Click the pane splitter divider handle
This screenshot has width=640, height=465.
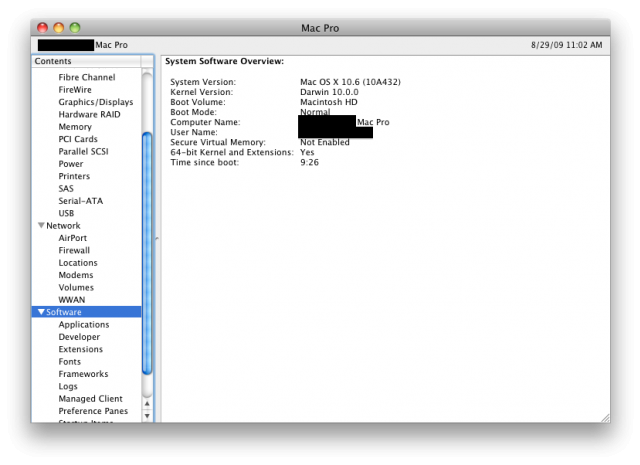coord(157,238)
